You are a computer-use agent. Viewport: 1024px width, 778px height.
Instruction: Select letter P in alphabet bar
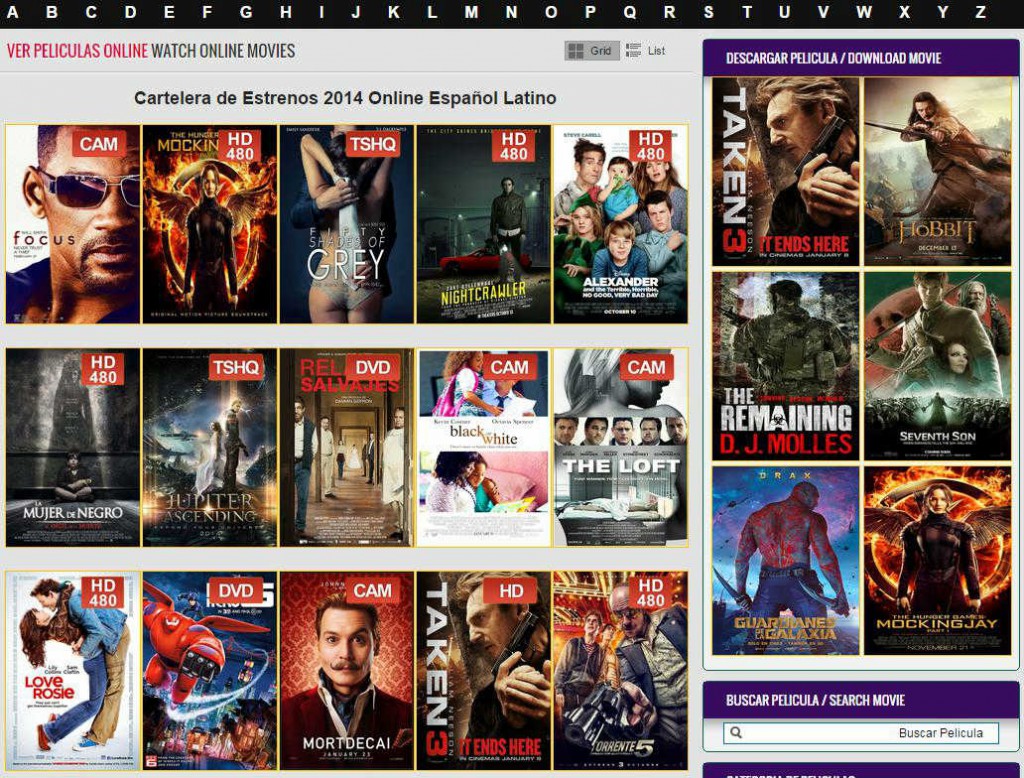tap(590, 12)
